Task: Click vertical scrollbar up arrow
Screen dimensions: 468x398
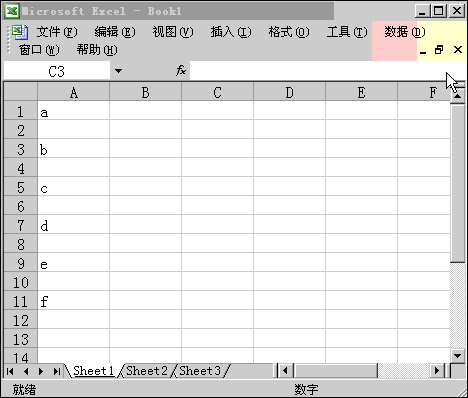Action: pos(457,96)
